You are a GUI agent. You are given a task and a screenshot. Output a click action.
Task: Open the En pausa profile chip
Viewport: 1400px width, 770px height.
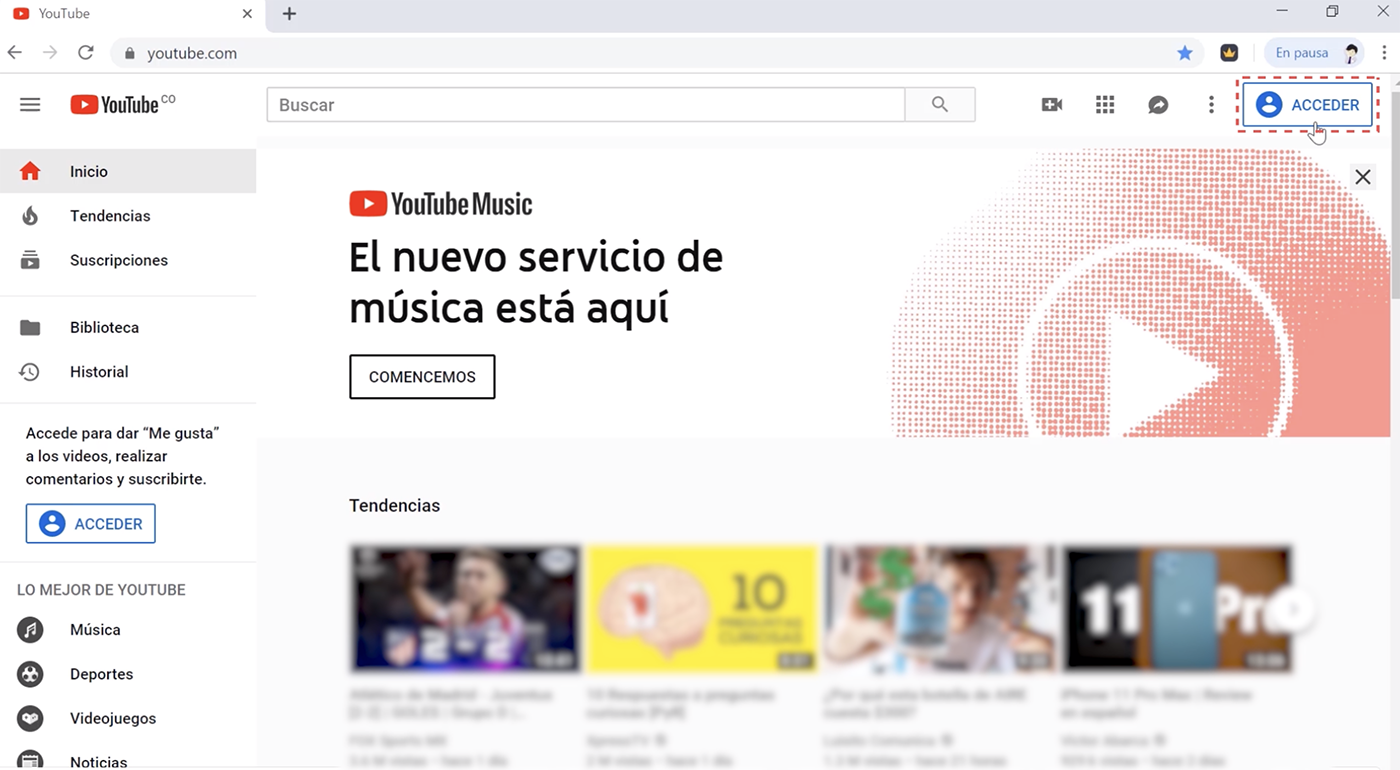(1315, 53)
